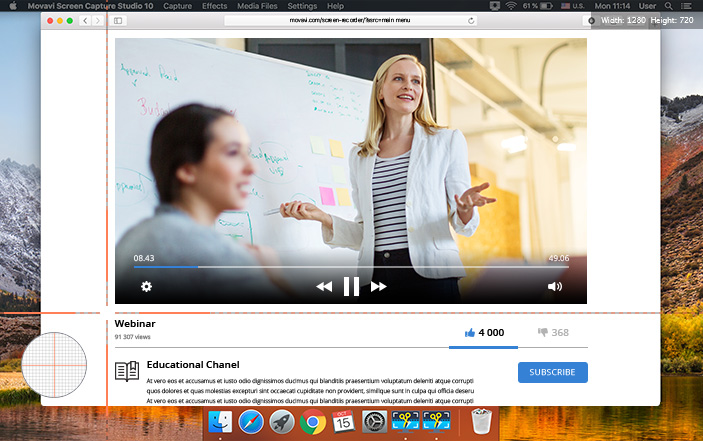
Task: Open the Capture menu
Action: coord(178,6)
